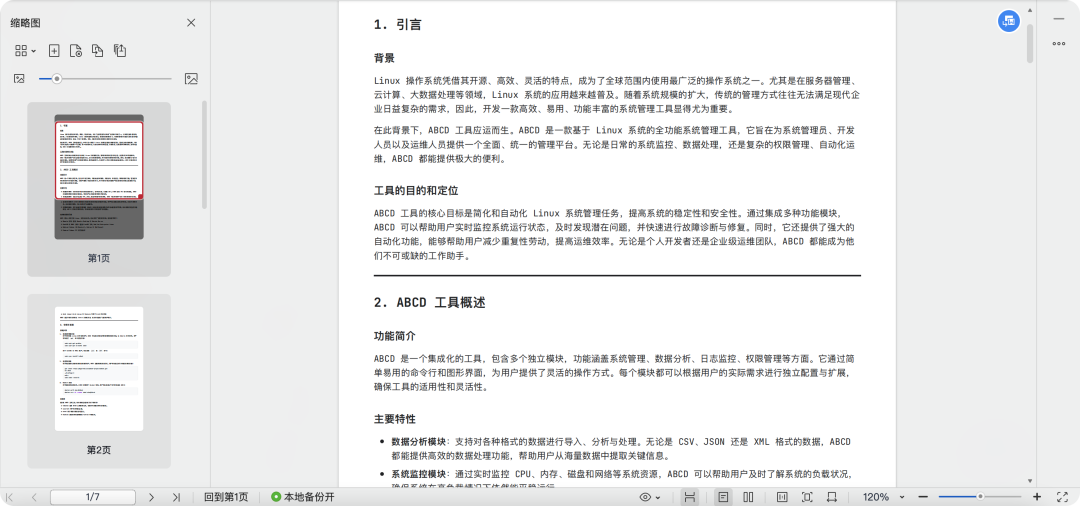Click the large thumbnail size icon
The width and height of the screenshot is (1080, 506).
coord(191,79)
